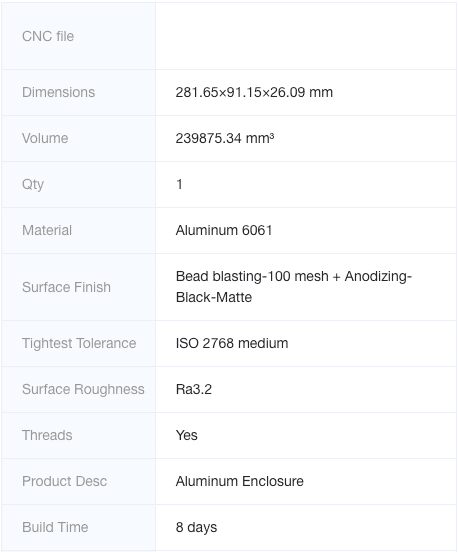Select the Surface Roughness label

click(83, 389)
